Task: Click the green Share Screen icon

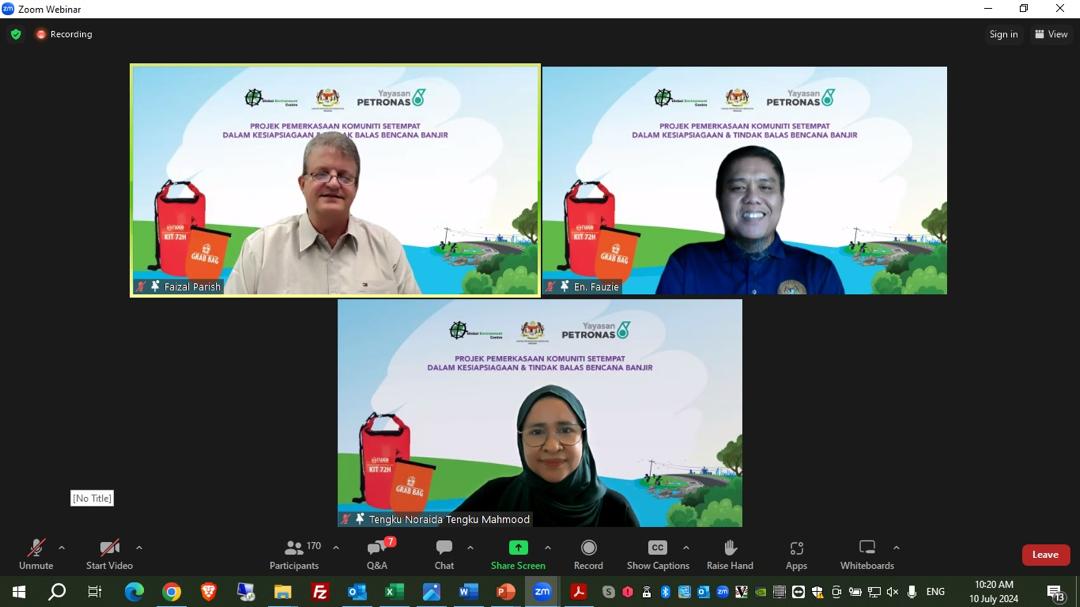Action: 518,548
